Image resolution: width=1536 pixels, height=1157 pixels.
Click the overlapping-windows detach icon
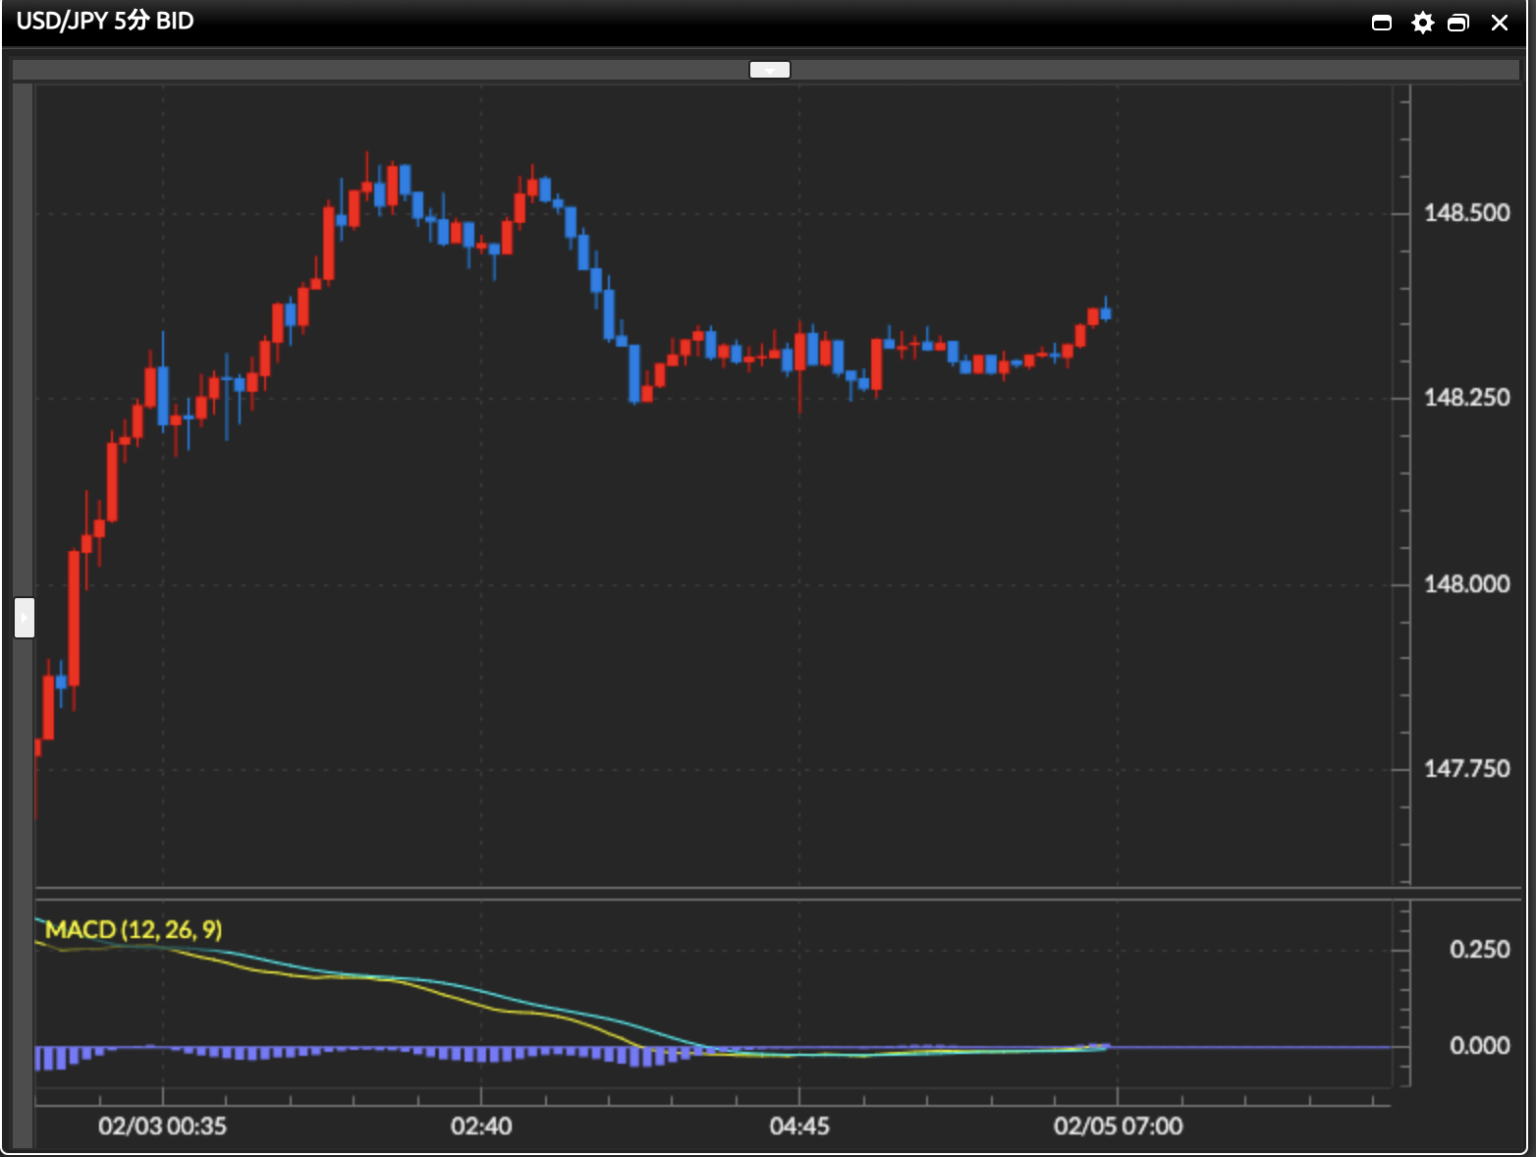(1459, 22)
